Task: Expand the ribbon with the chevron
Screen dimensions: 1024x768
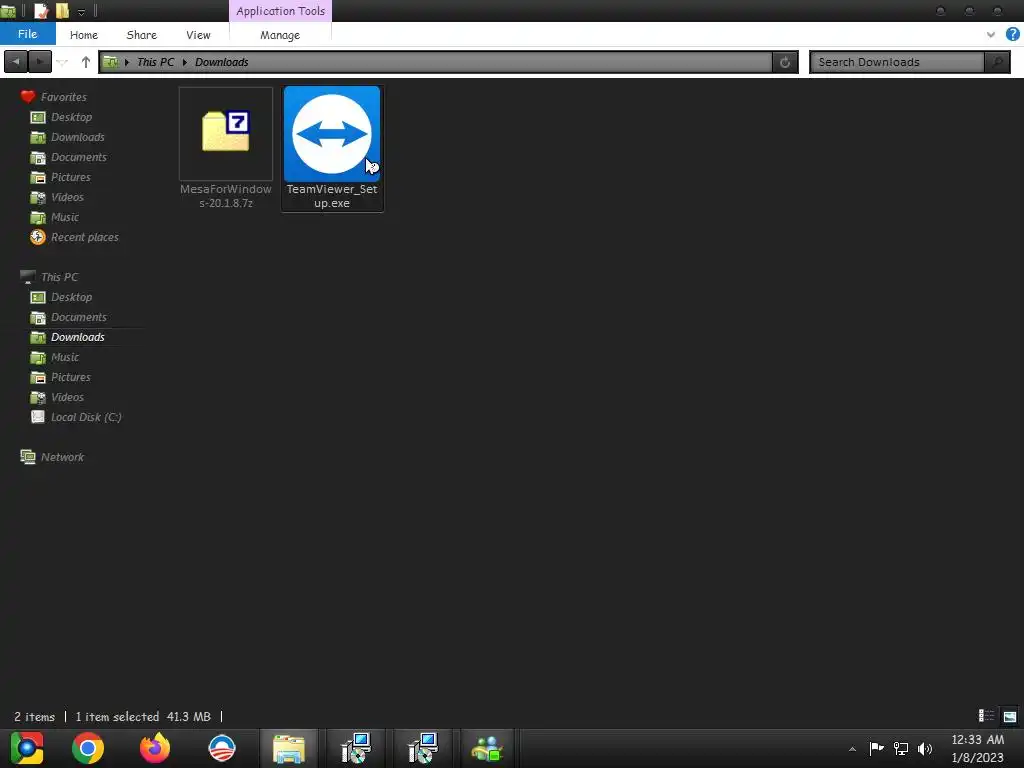Action: click(x=991, y=35)
